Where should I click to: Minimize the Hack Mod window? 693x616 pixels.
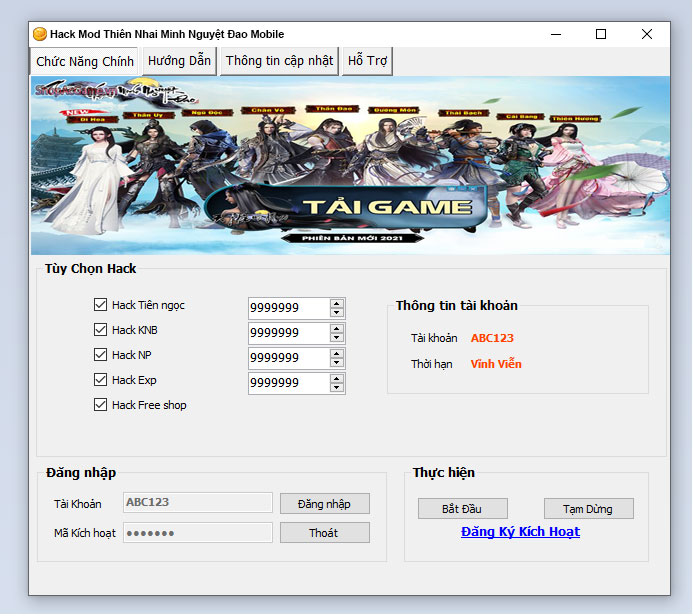[556, 34]
